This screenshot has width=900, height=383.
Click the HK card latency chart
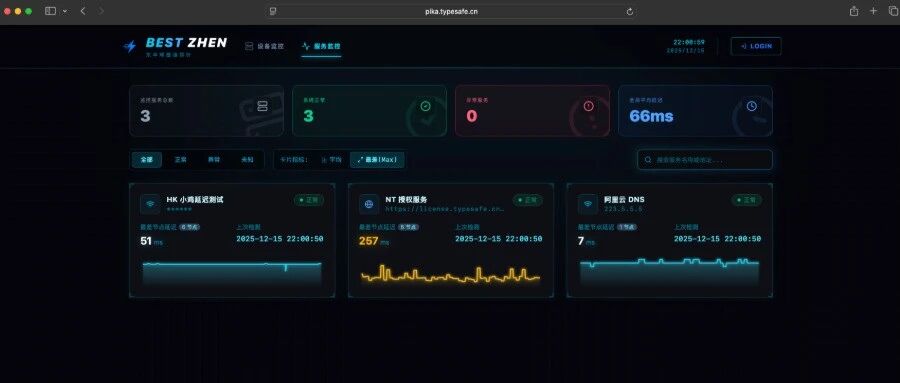click(x=232, y=273)
